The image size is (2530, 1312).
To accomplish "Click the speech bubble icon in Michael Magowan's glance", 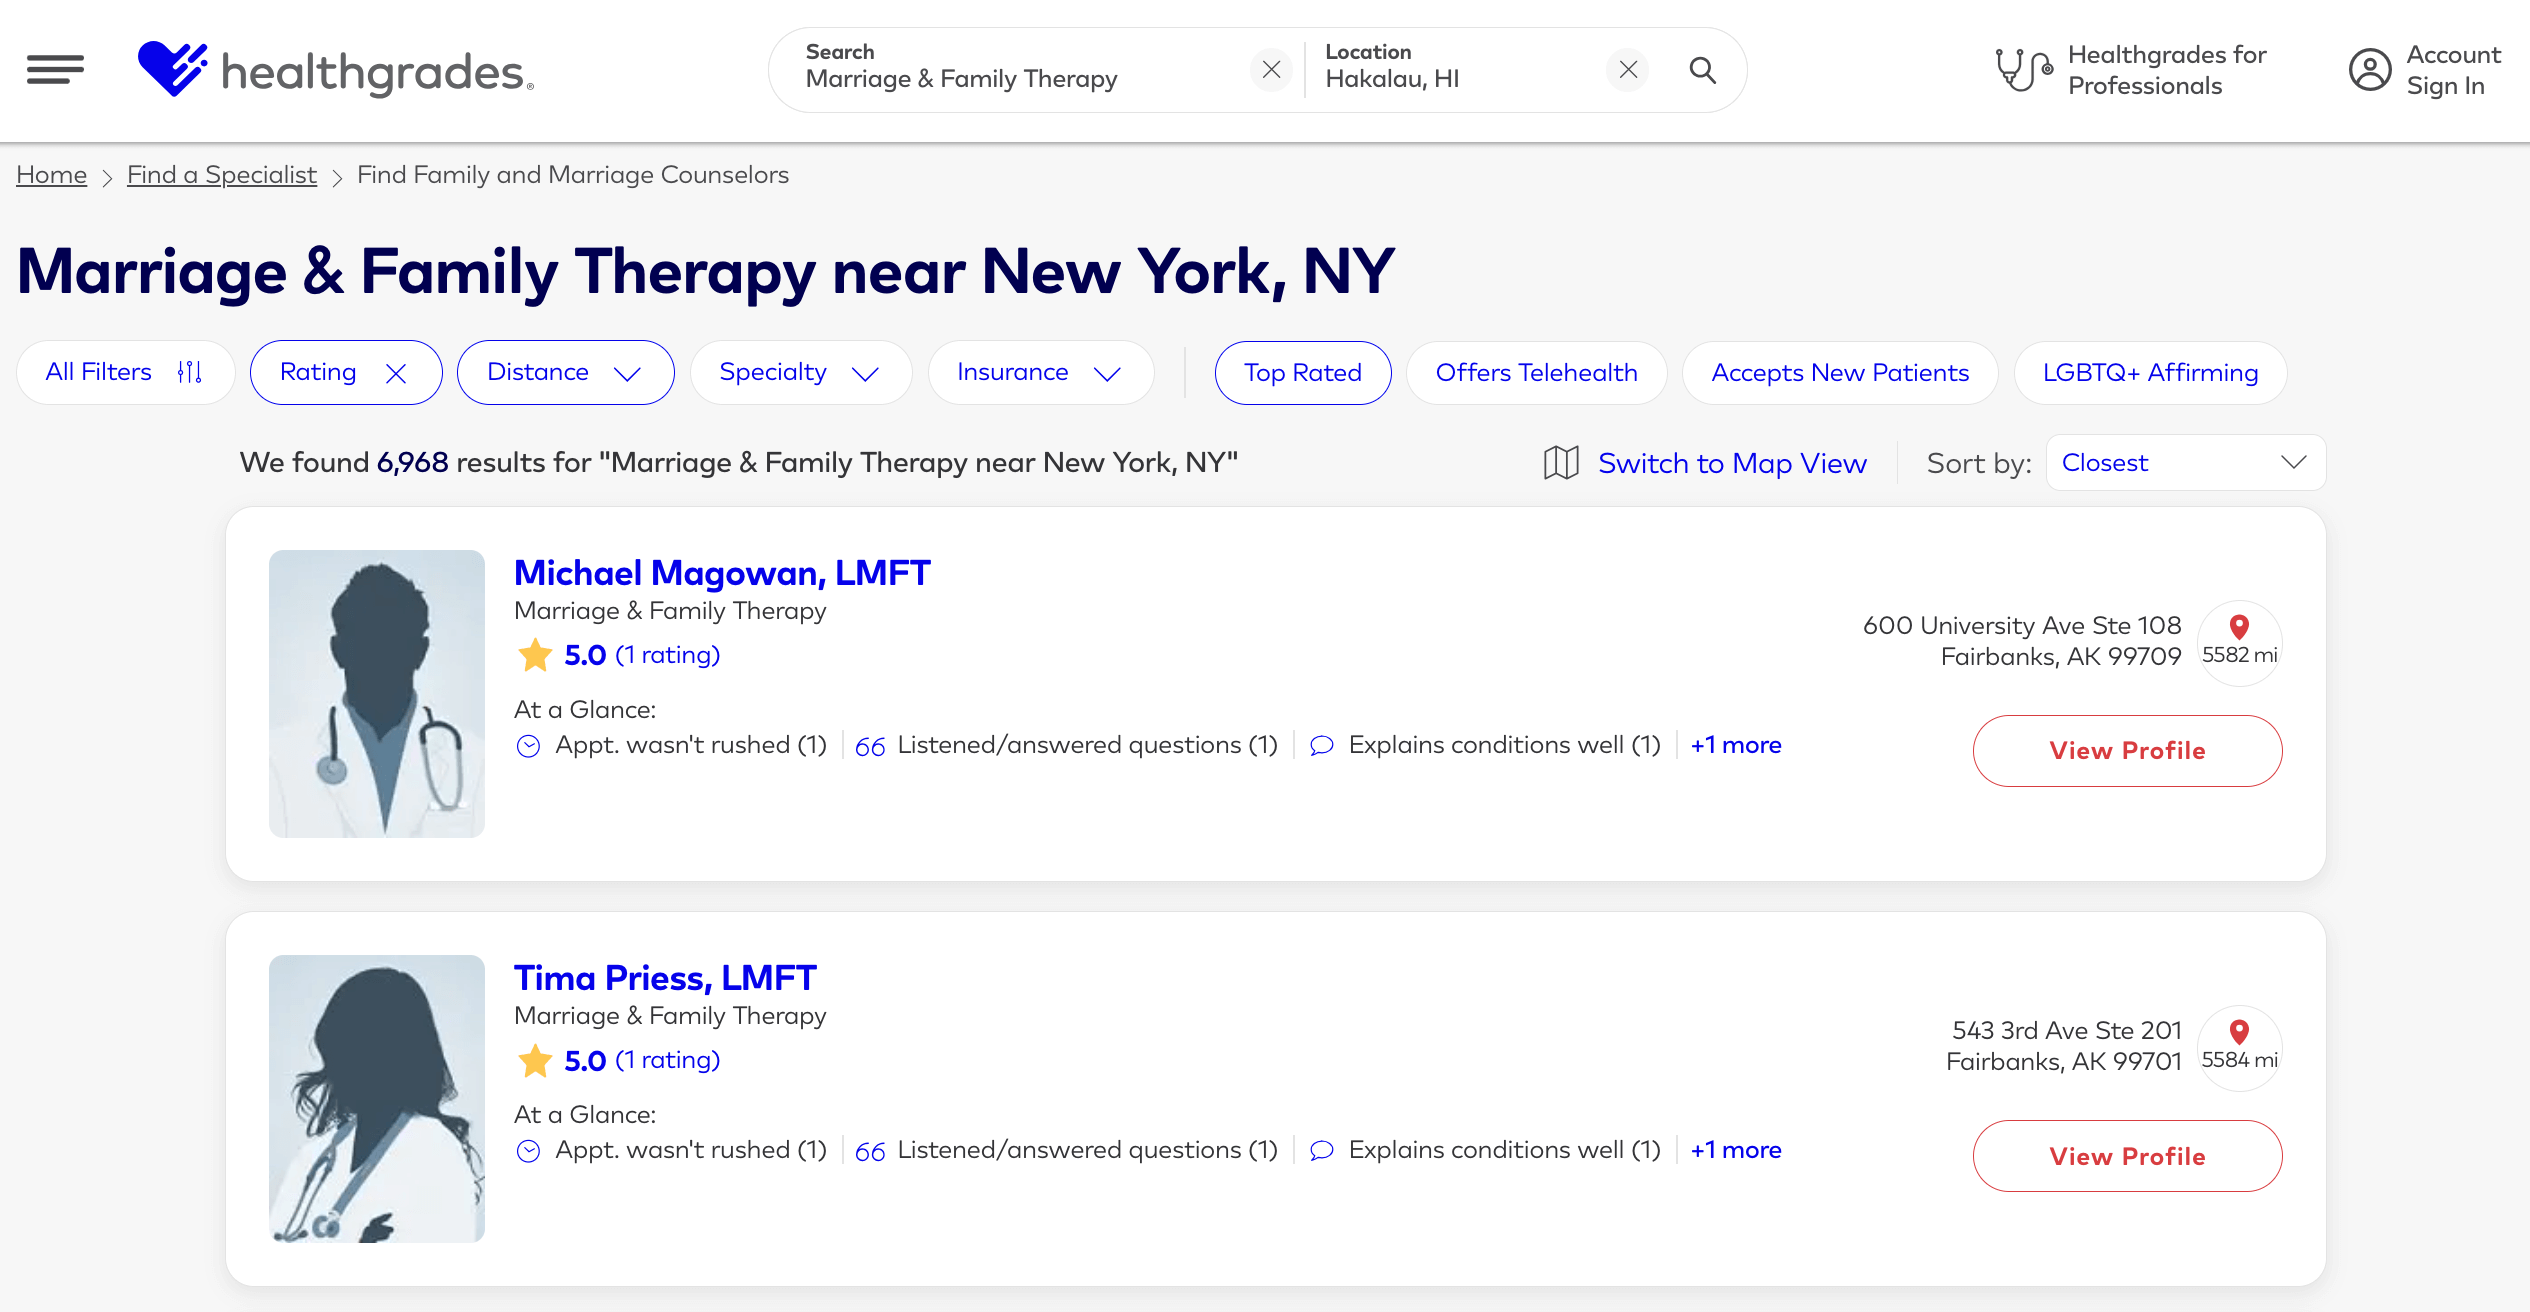I will coord(1321,746).
